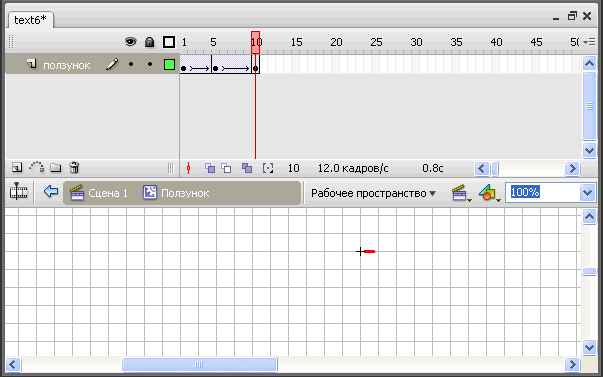The width and height of the screenshot is (603, 377).
Task: Click the 0.8c elapsed time value
Action: coord(433,168)
